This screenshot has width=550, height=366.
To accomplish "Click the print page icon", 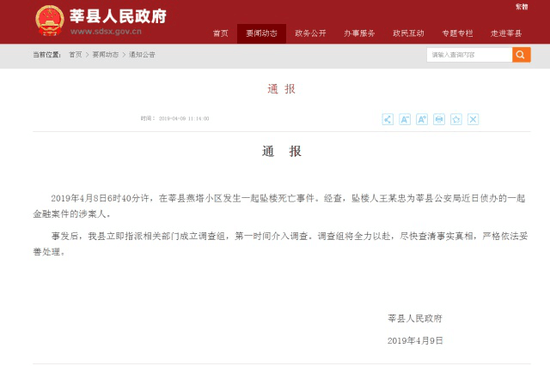I will tap(439, 119).
